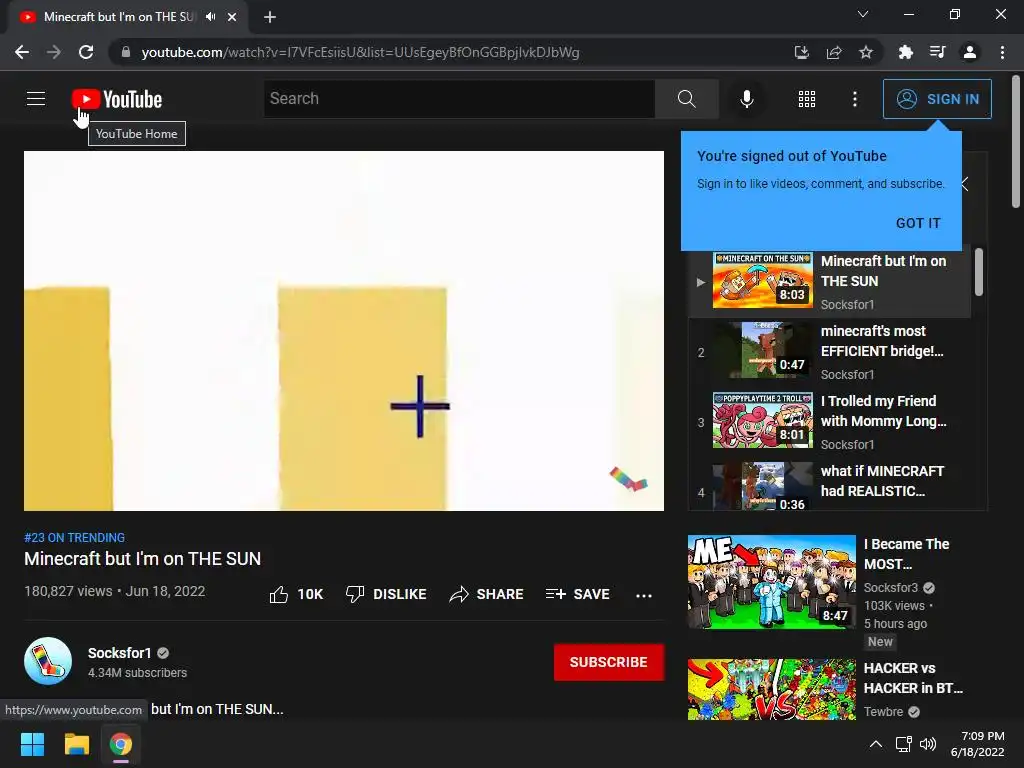
Task: Play playlist item Minecraft but I'm on THE SUN
Action: tap(829, 281)
